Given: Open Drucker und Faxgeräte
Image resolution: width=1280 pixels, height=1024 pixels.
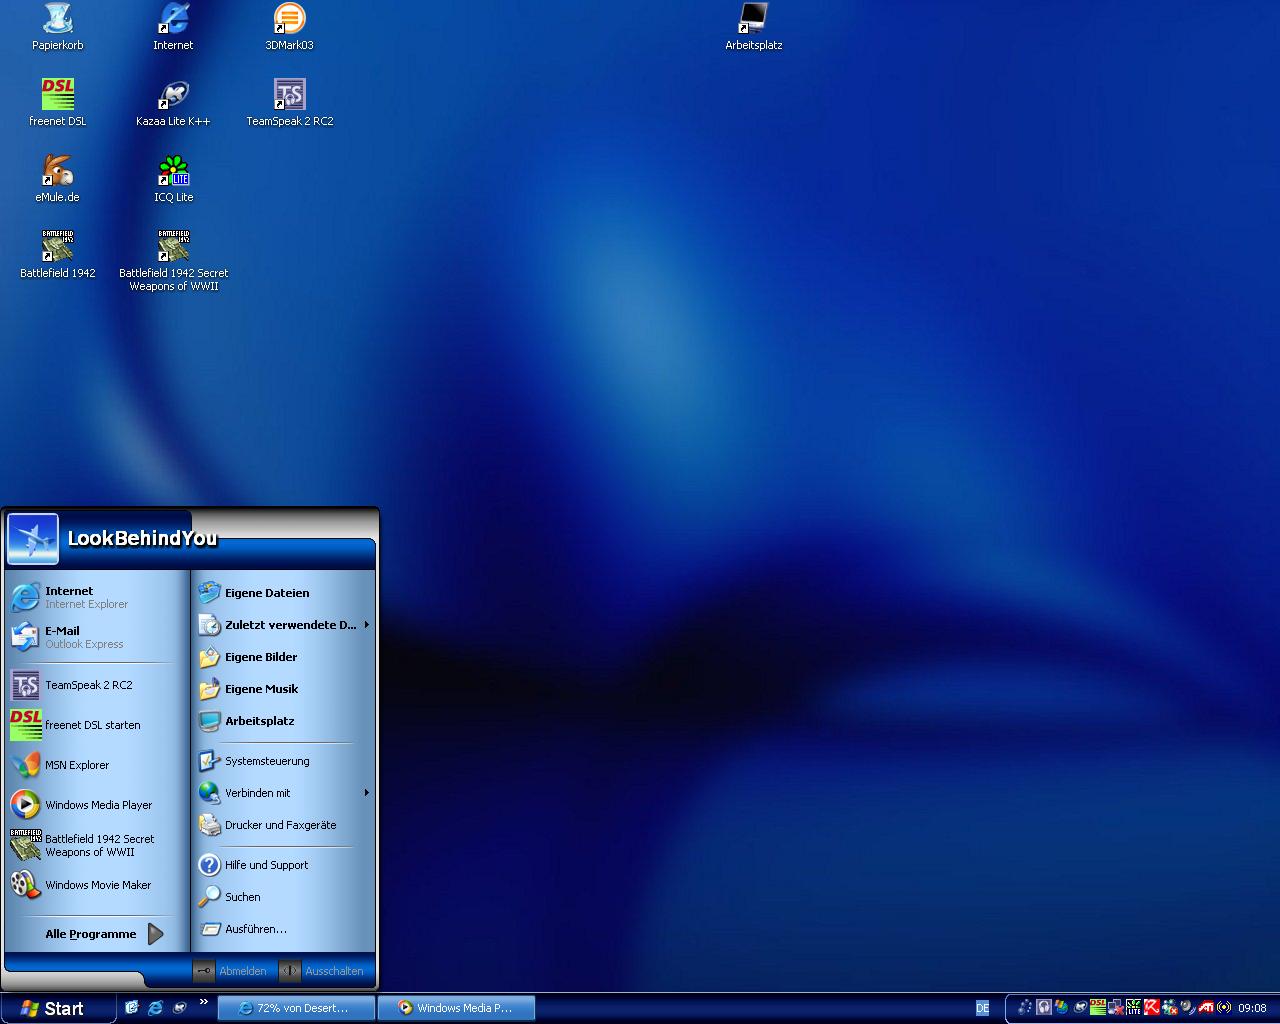Looking at the screenshot, I should [284, 825].
